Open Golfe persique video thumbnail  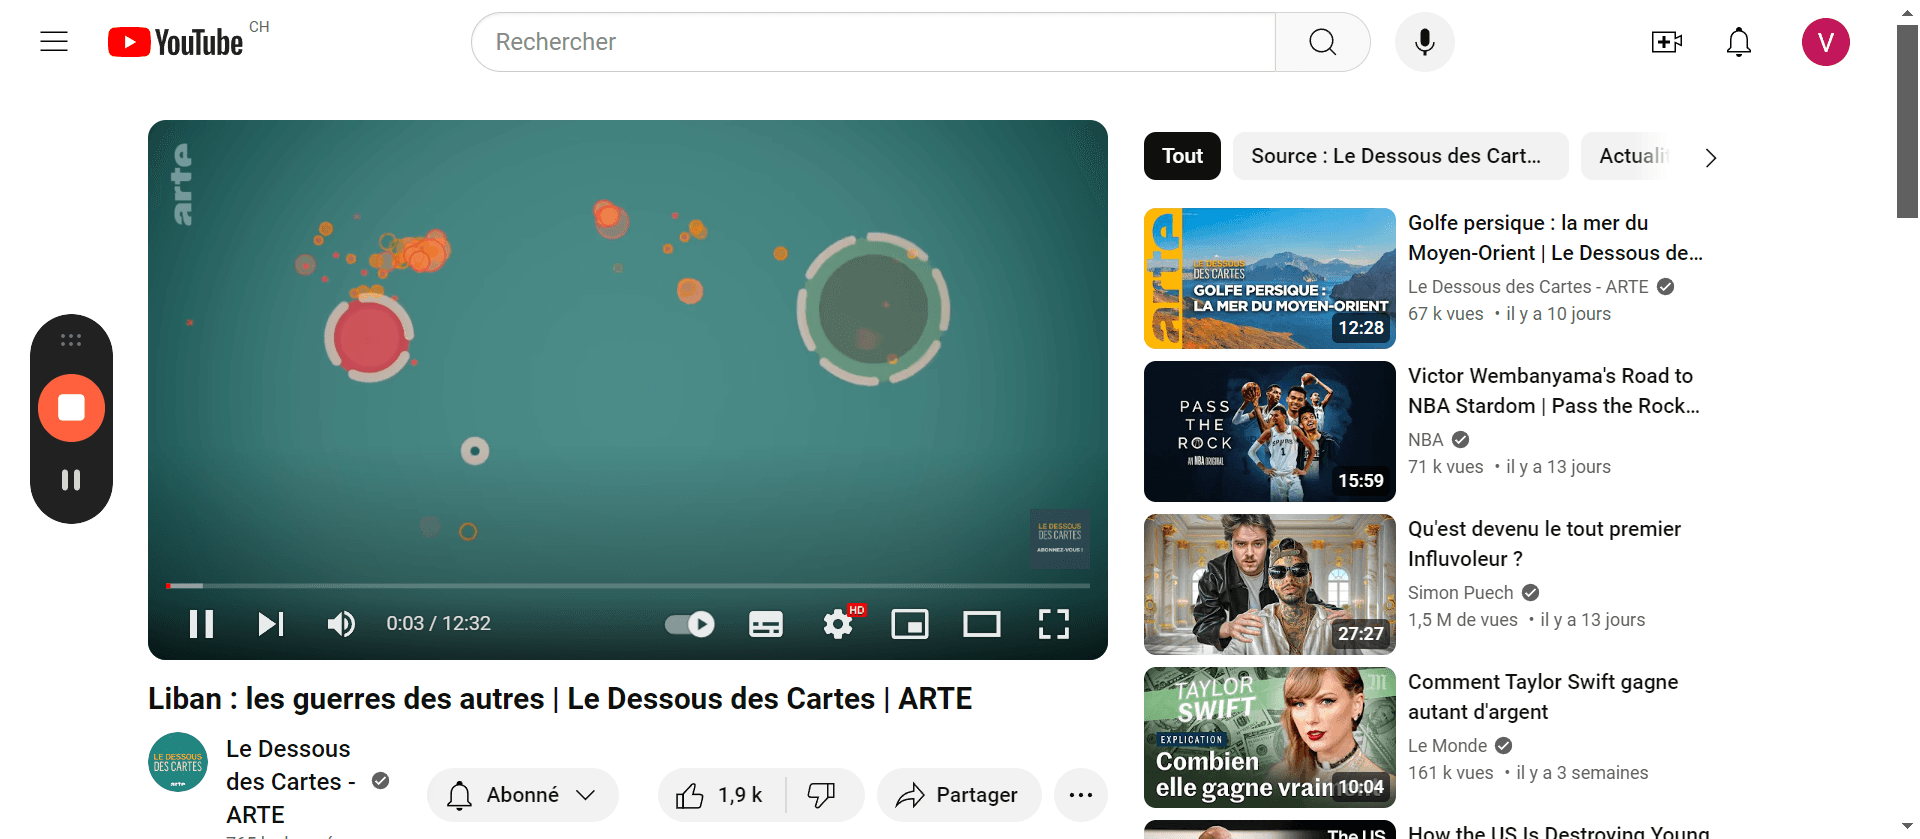[x=1270, y=278]
